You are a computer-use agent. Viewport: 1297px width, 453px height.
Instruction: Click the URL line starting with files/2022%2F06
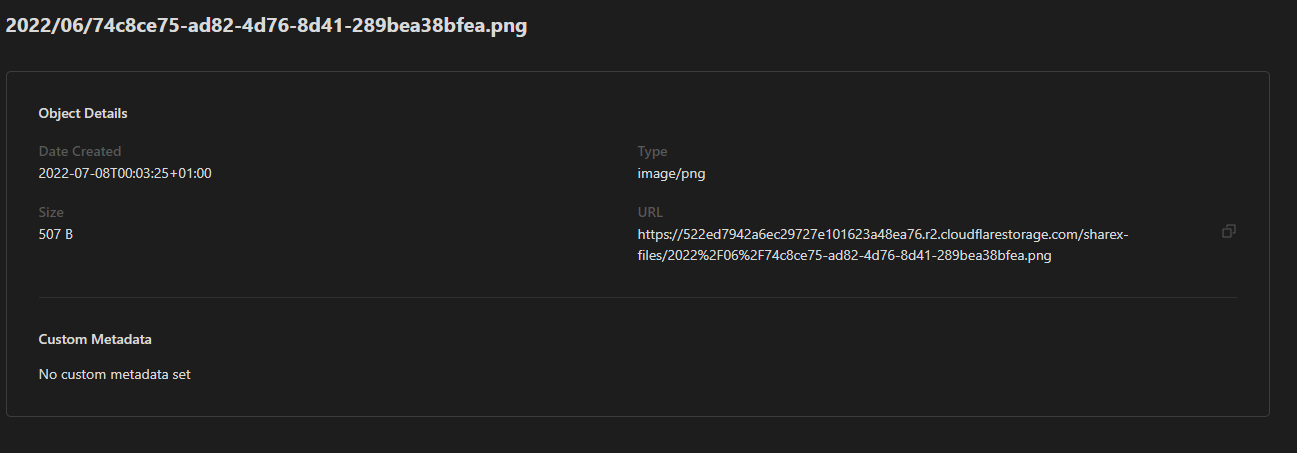(x=844, y=255)
